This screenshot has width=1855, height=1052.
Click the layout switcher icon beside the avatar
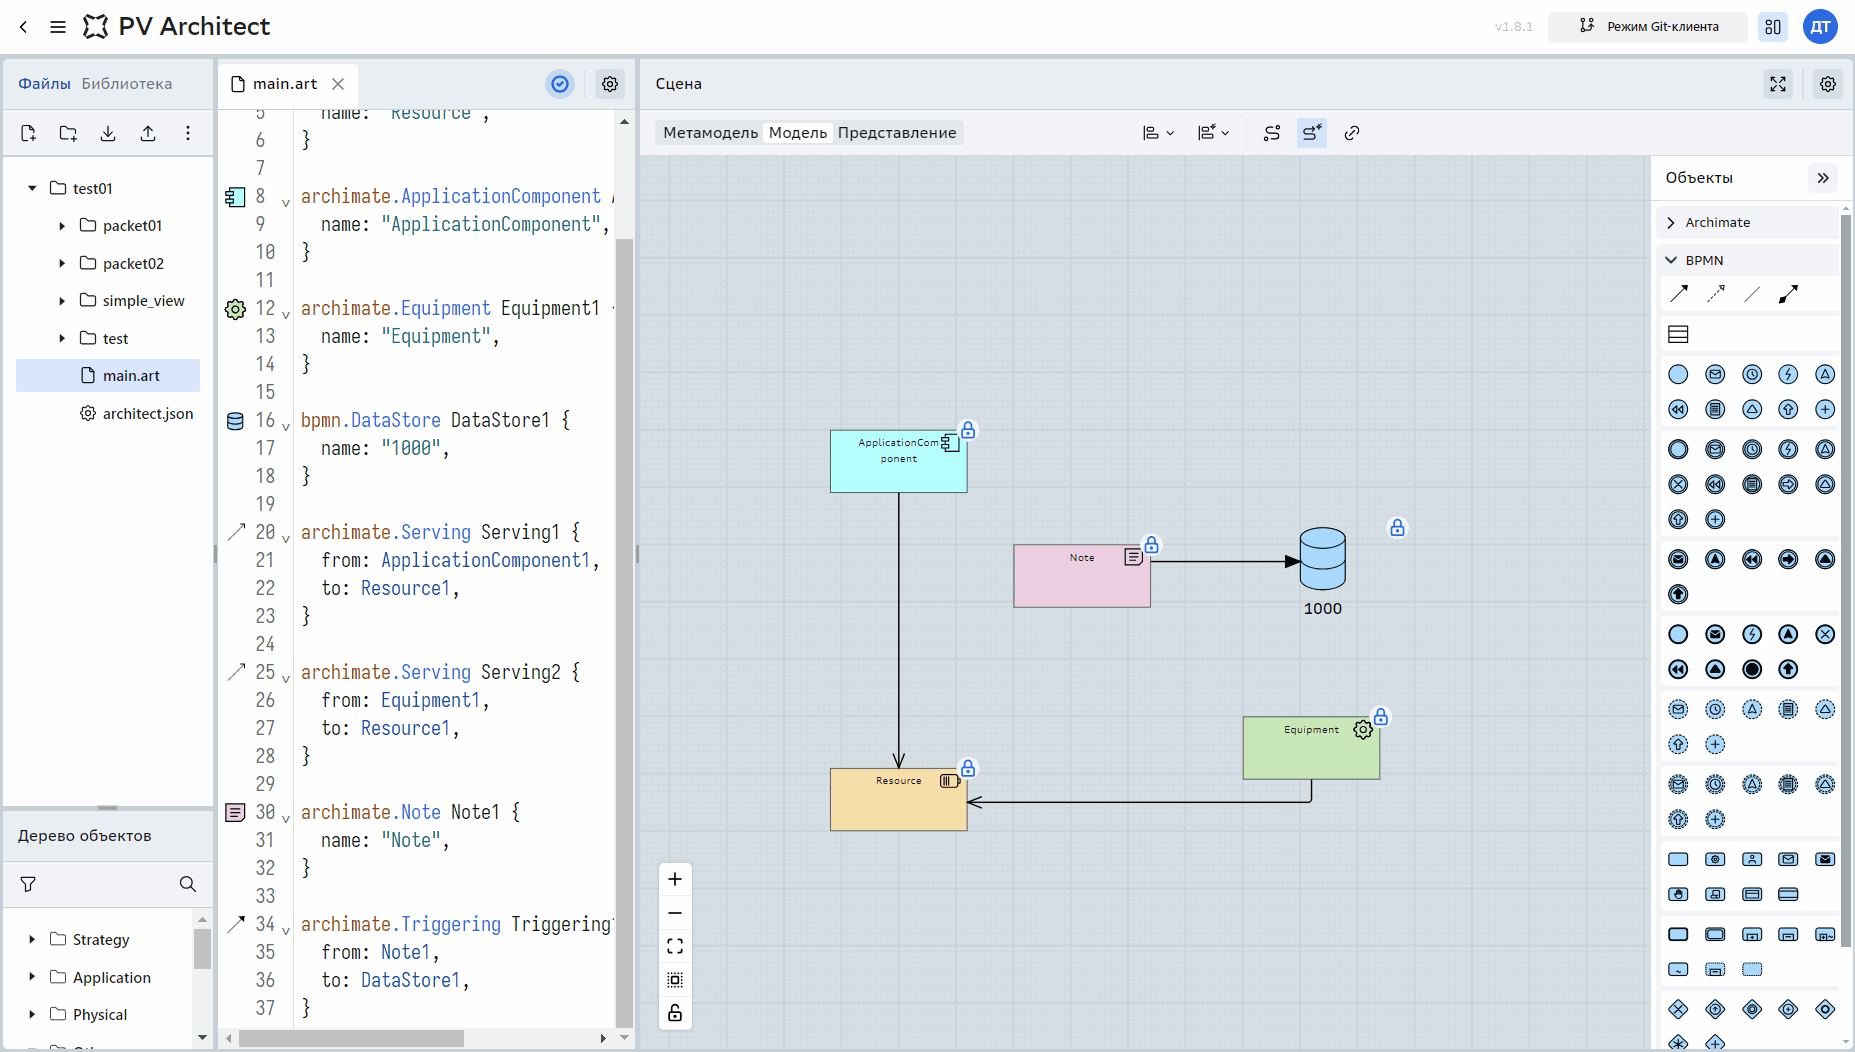pos(1773,27)
